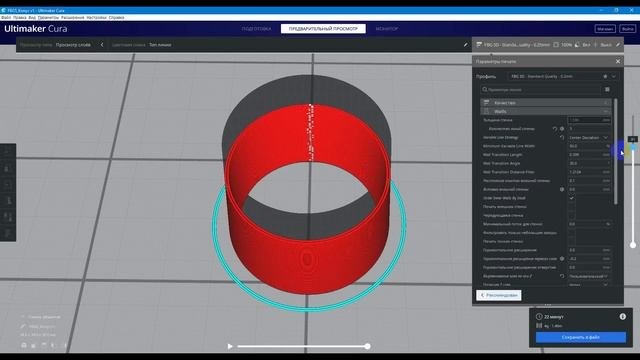Show print info with the info icon
640x360 pixels.
[622, 316]
